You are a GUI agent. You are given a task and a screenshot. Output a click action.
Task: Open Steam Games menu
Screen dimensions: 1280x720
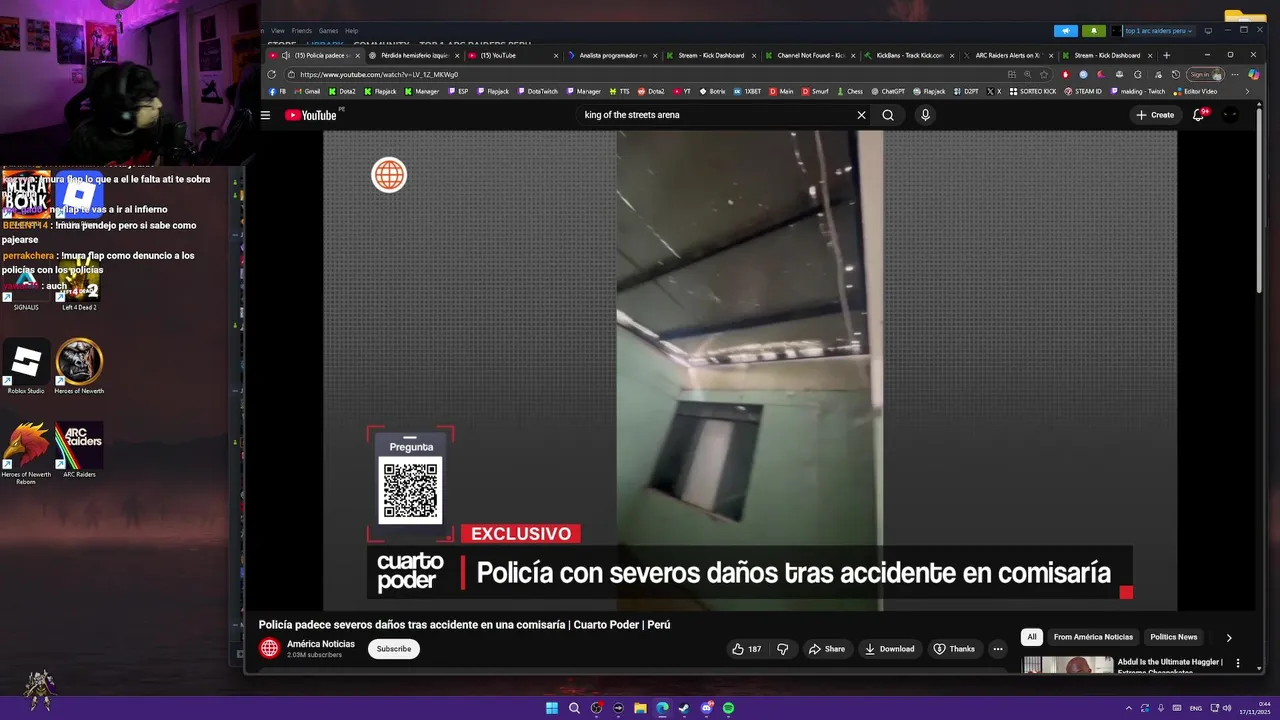pyautogui.click(x=328, y=31)
